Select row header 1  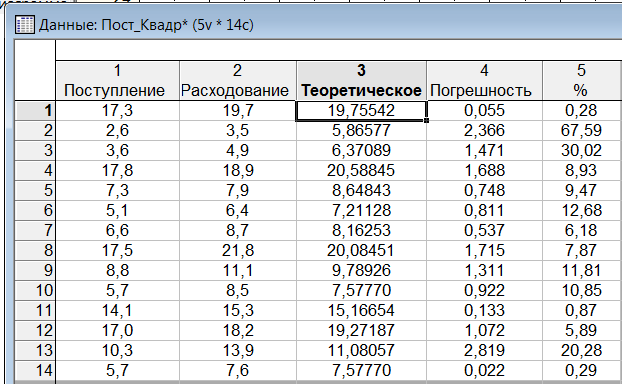pos(35,111)
